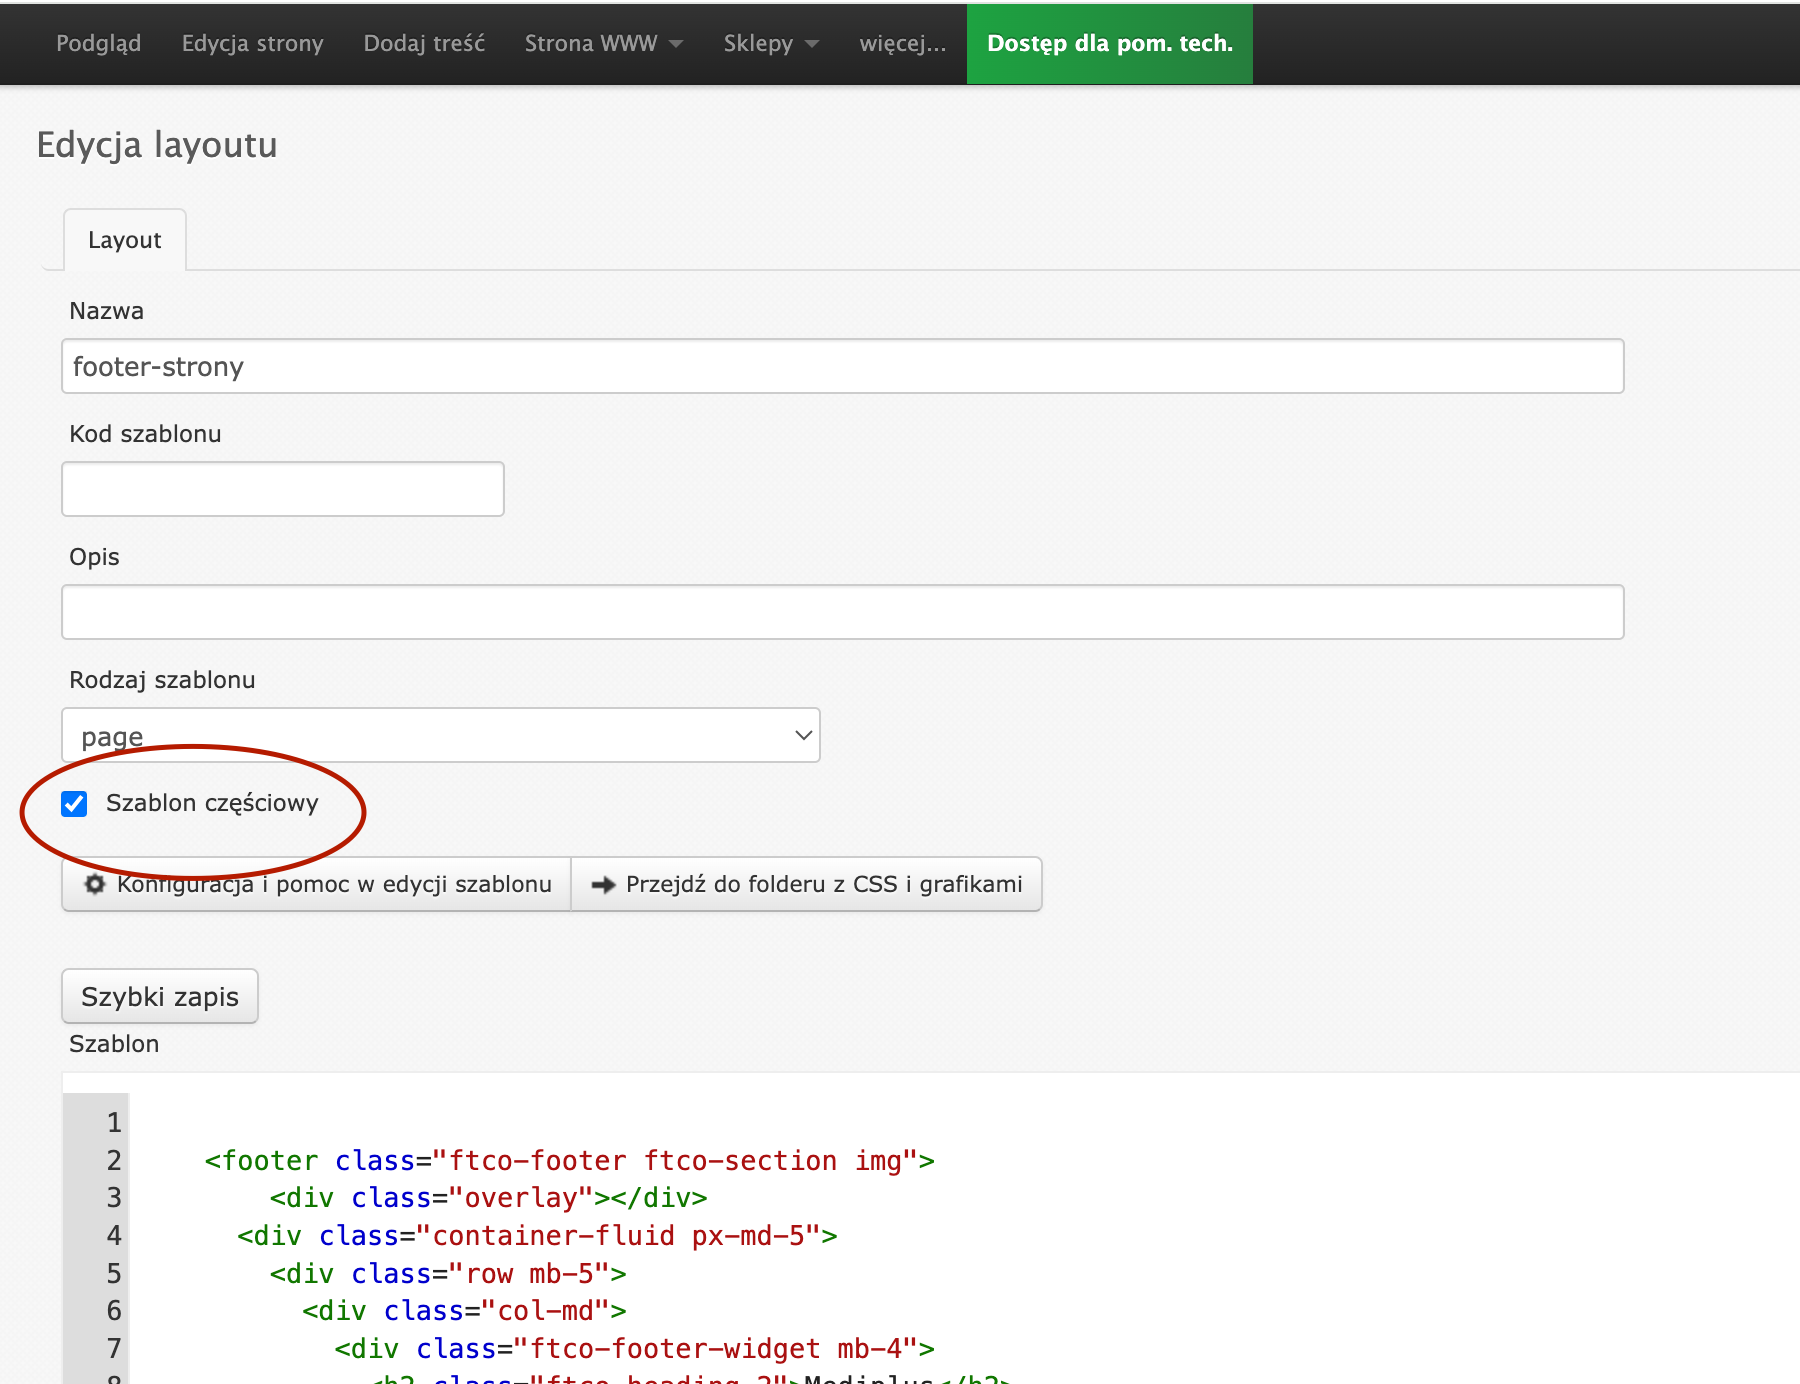Image resolution: width=1800 pixels, height=1384 pixels.
Task: Open the Rodzaj szablonu dropdown
Action: [x=440, y=736]
